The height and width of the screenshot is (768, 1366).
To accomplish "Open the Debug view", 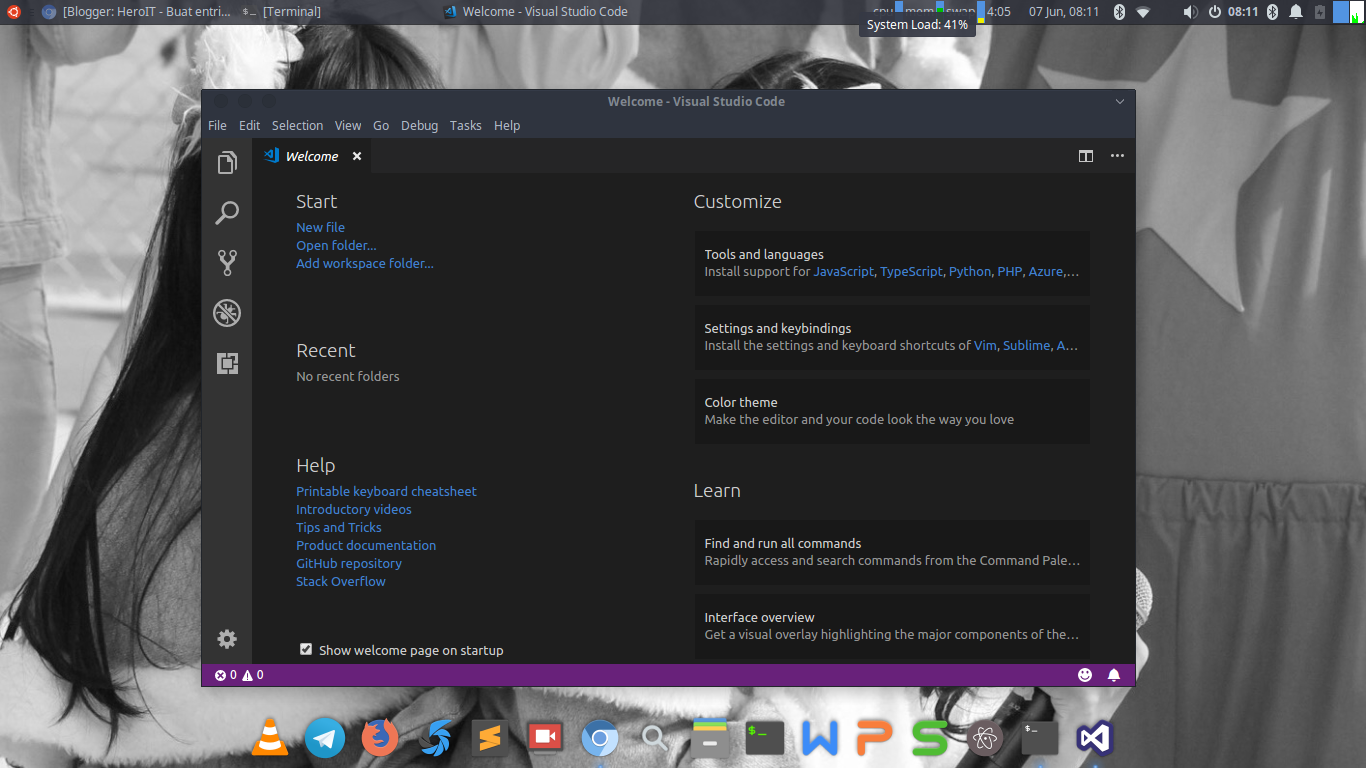I will (227, 313).
